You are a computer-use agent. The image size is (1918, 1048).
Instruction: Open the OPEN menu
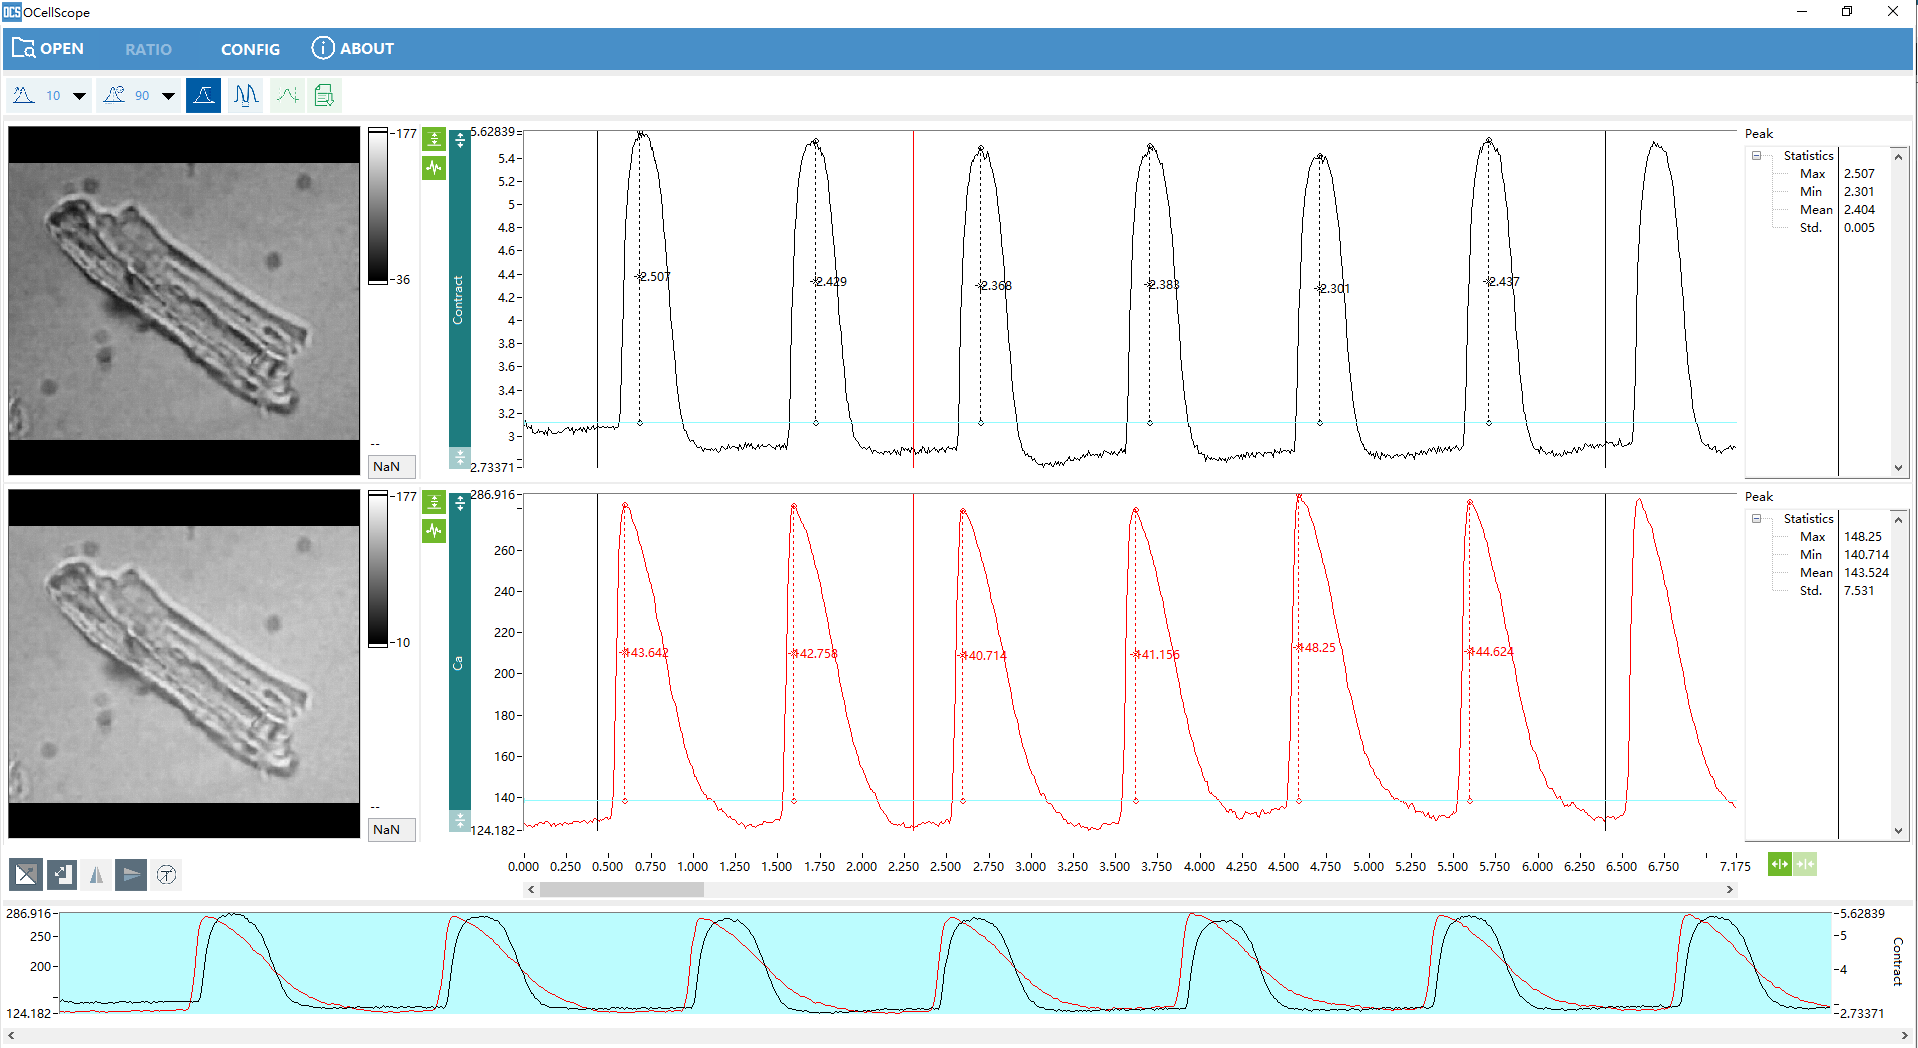(48, 48)
